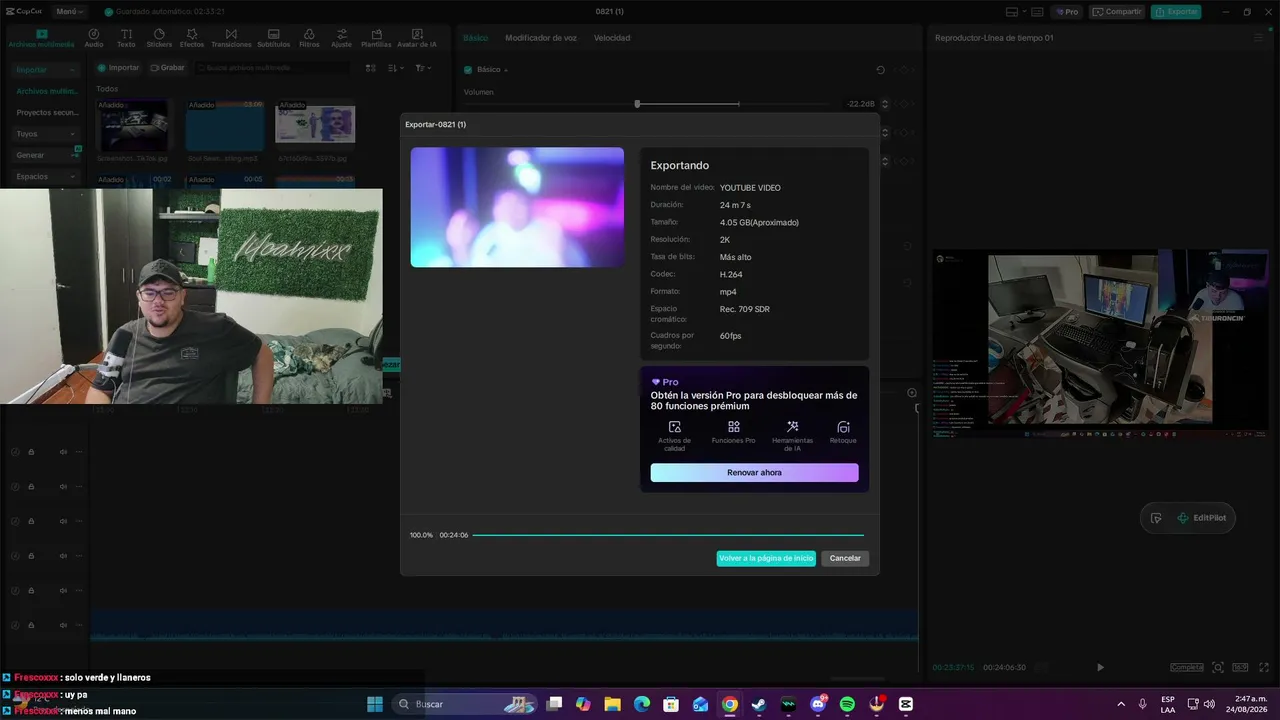Viewport: 1280px width, 720px height.
Task: Open the Efectos panel
Action: click(x=192, y=38)
